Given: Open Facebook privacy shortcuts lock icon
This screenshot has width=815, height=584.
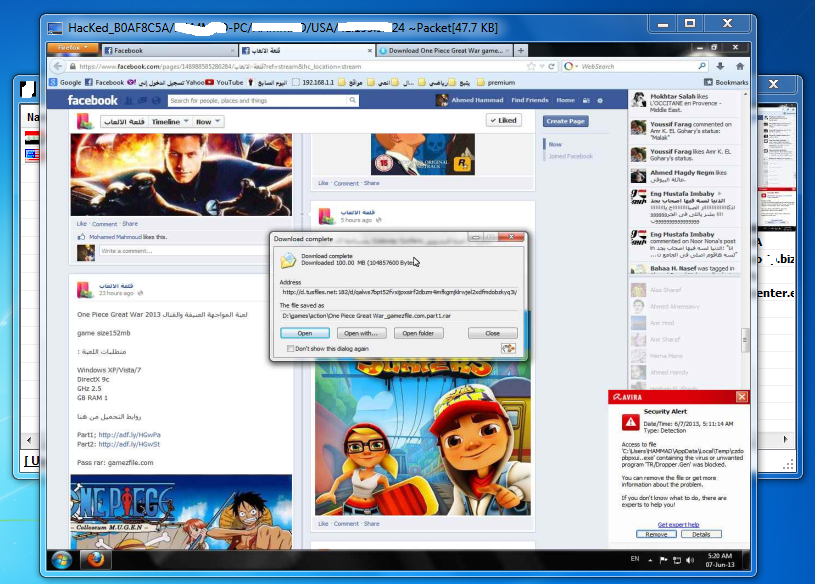Looking at the screenshot, I should (x=586, y=100).
